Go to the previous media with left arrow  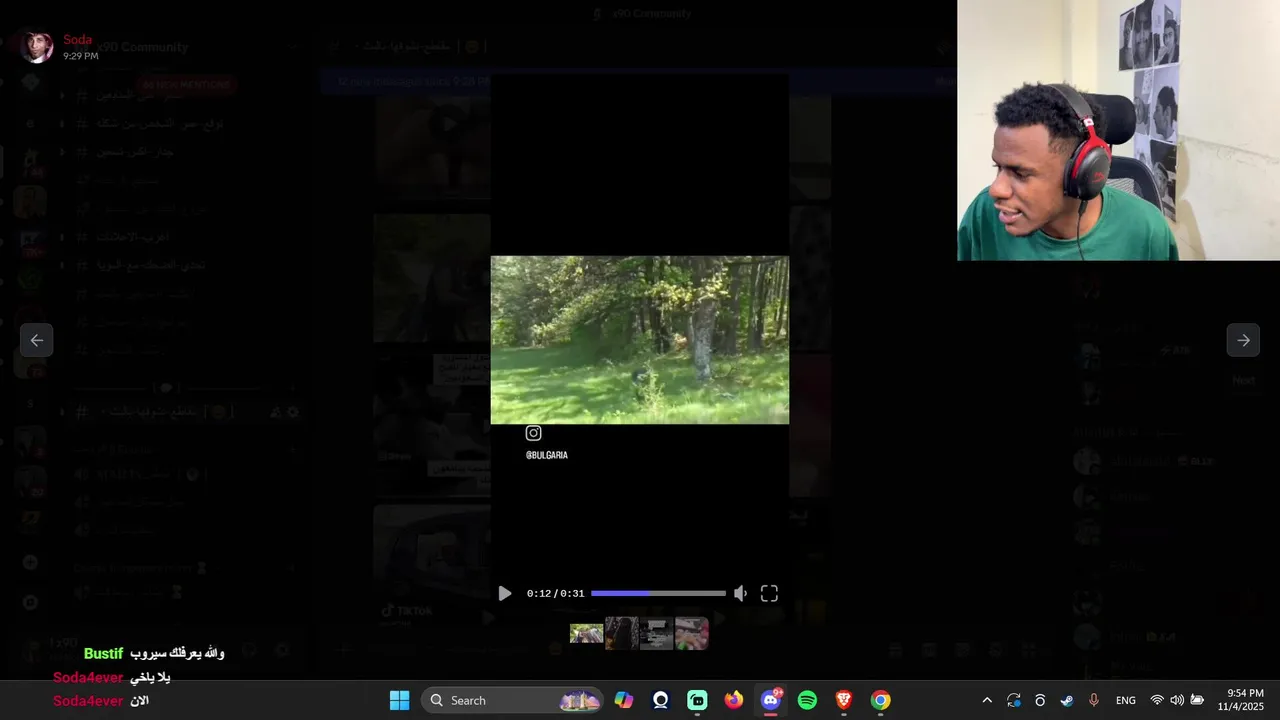tap(37, 340)
